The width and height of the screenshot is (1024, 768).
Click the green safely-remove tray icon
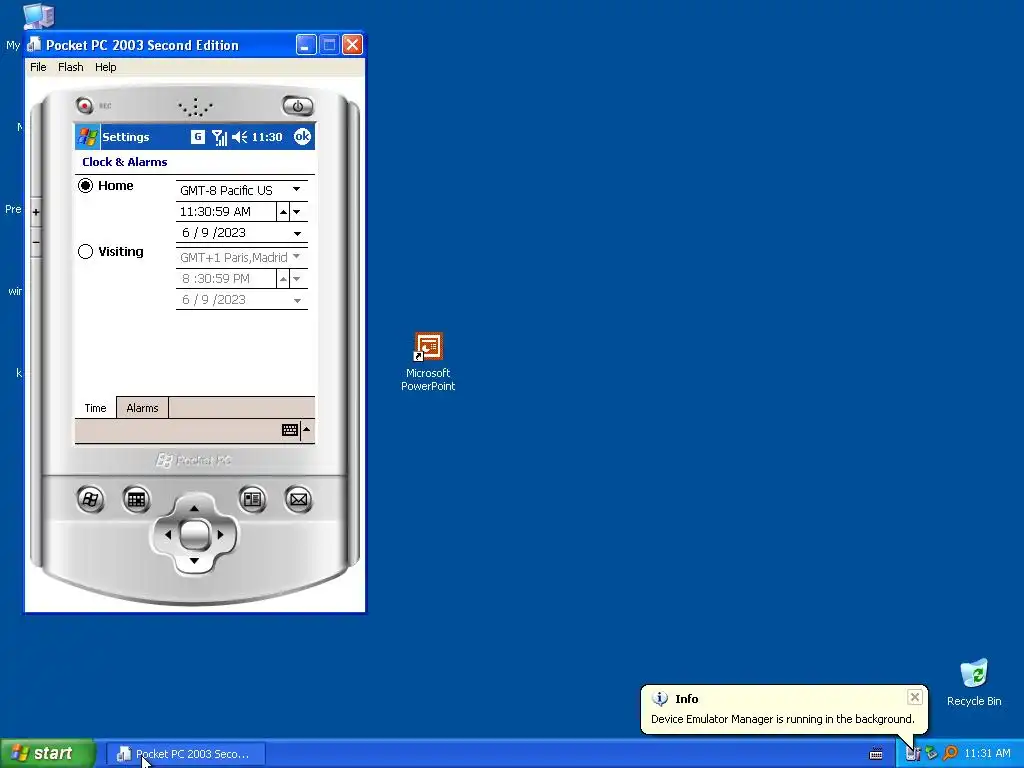(931, 753)
